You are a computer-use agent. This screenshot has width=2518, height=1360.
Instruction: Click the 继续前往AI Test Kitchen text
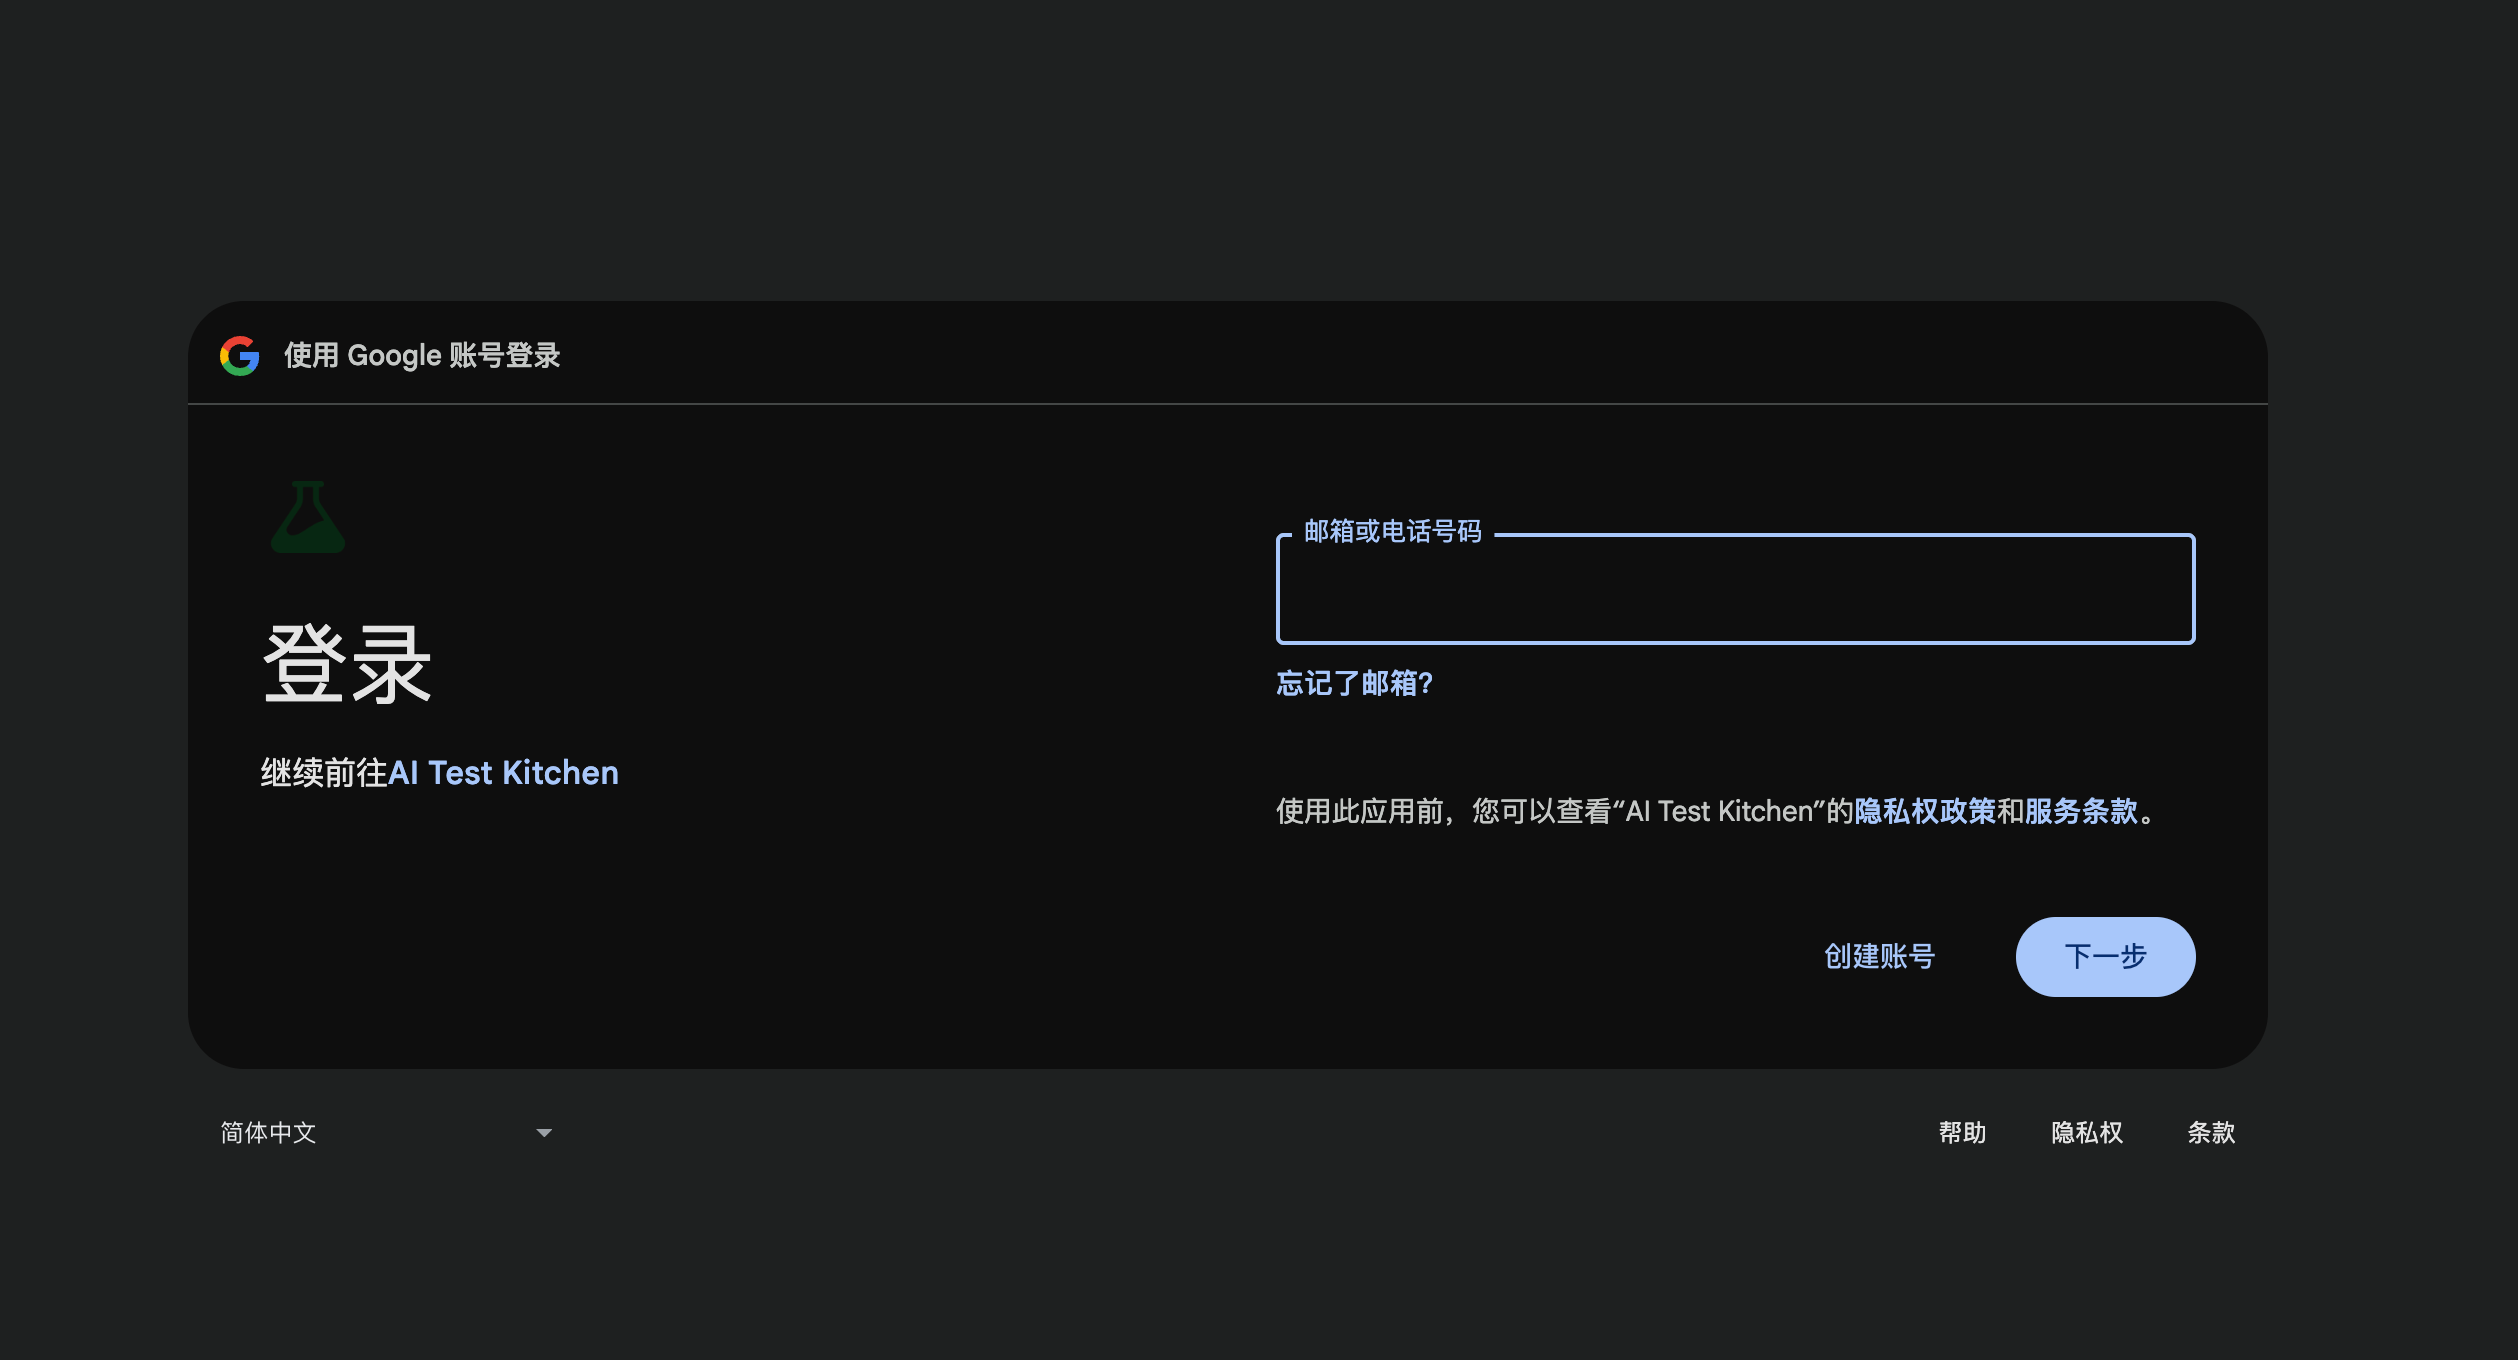tap(440, 772)
